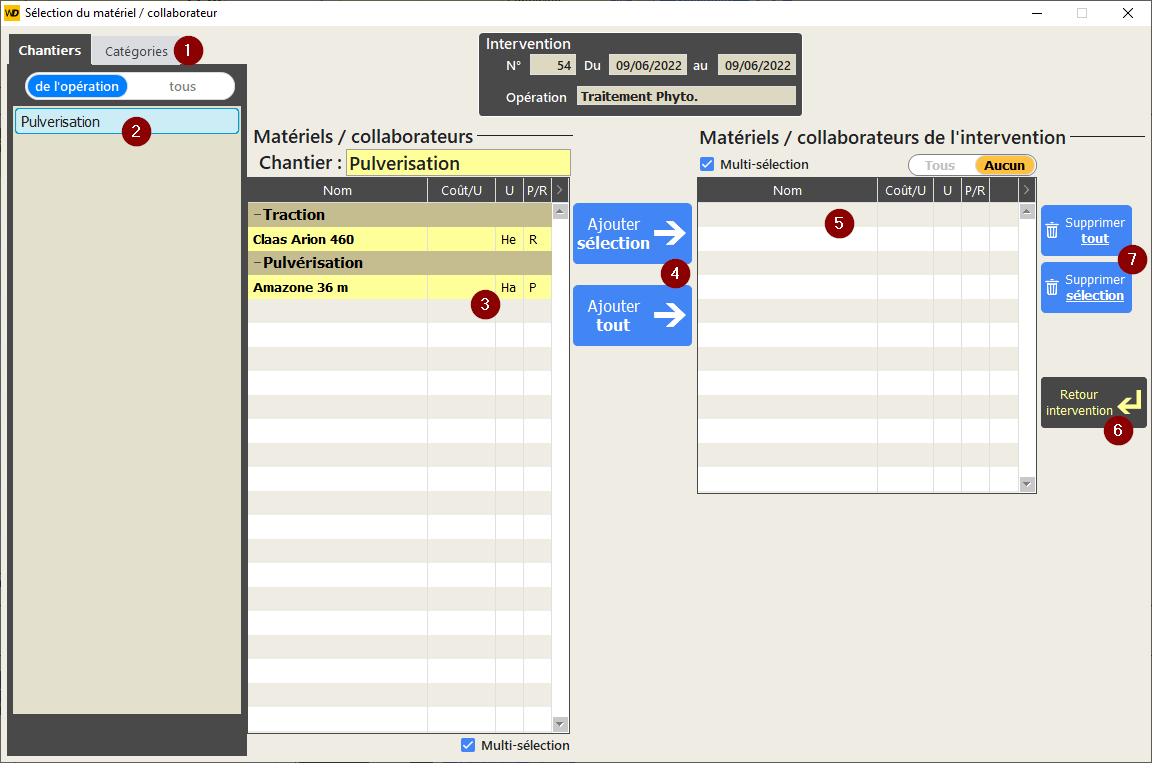Click the WD application icon in title bar
The image size is (1152, 763).
coord(12,13)
